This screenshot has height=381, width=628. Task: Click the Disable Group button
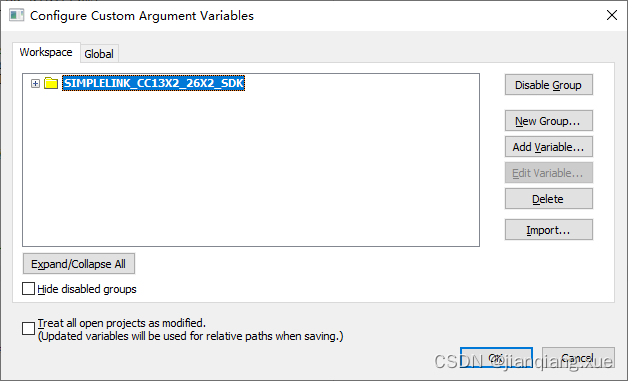coord(548,85)
